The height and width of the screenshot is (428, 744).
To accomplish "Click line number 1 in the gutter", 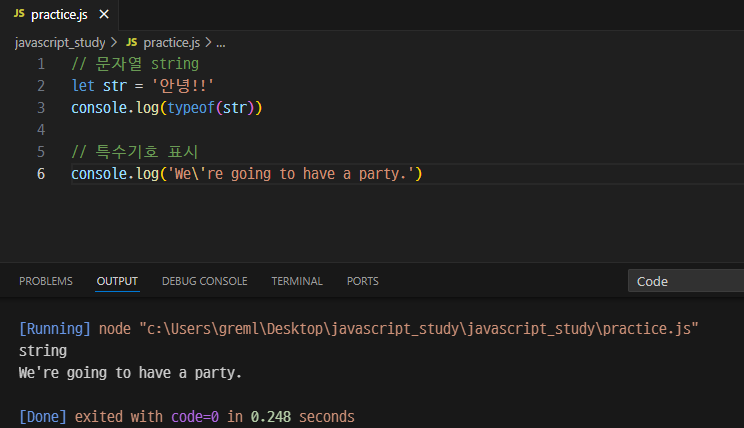I will (41, 64).
